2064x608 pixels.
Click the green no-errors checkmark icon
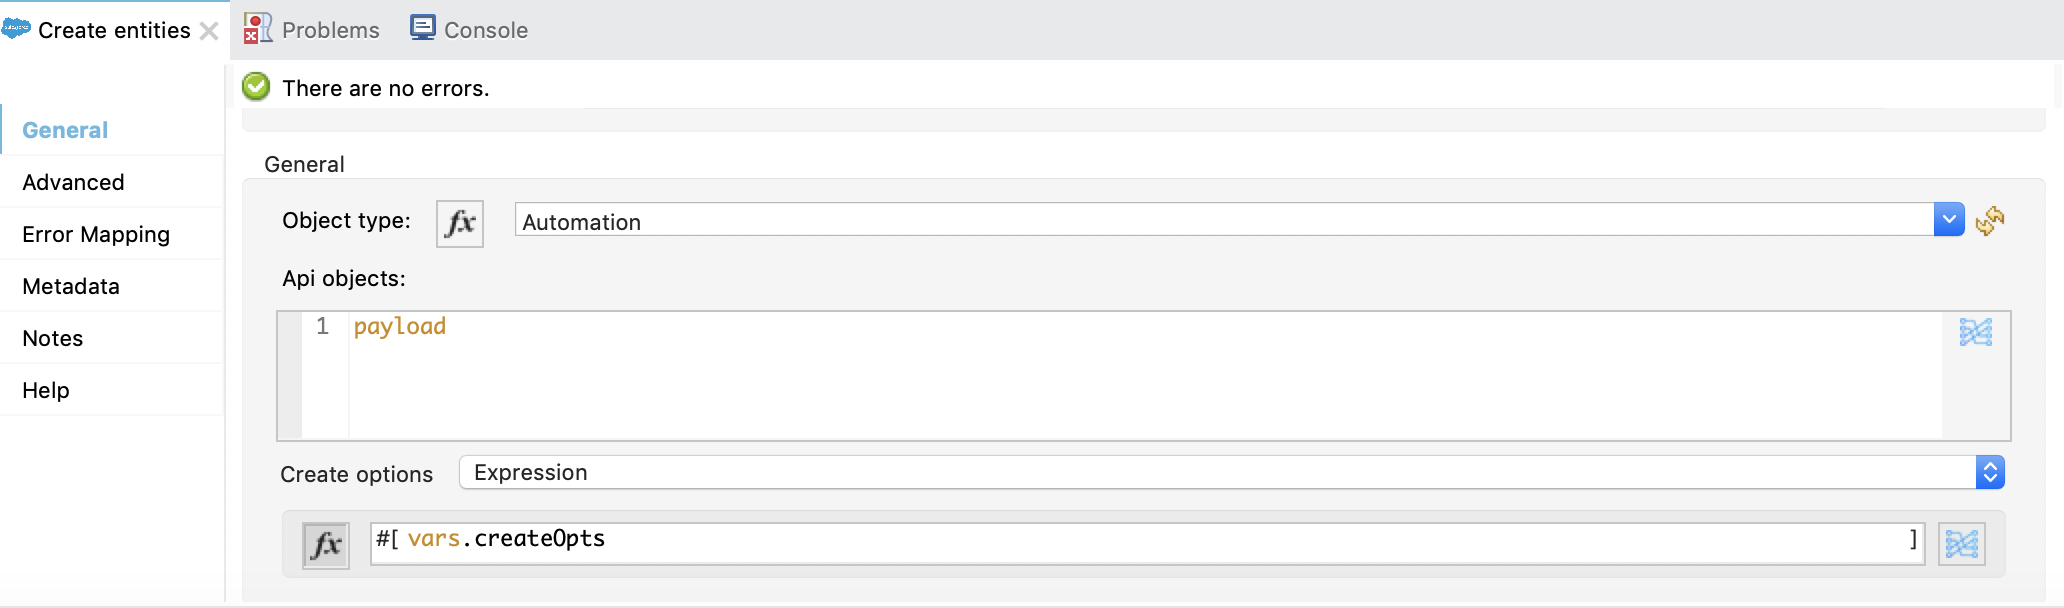(256, 87)
